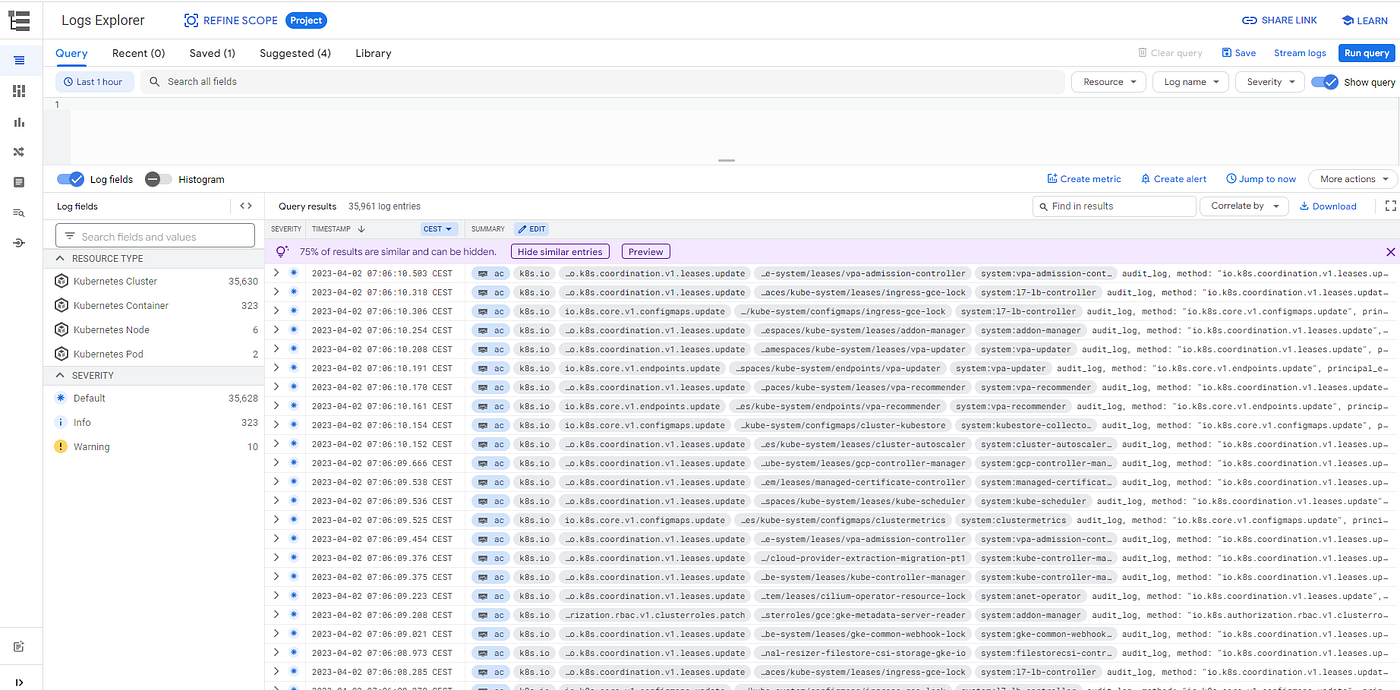Click the Info severity icon
The width and height of the screenshot is (1400, 690).
coord(61,422)
